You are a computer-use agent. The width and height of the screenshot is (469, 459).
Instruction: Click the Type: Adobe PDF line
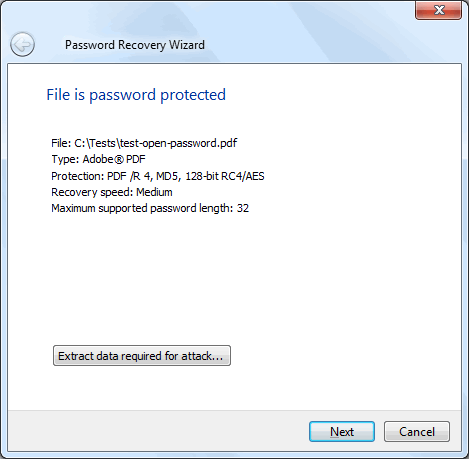pos(98,159)
